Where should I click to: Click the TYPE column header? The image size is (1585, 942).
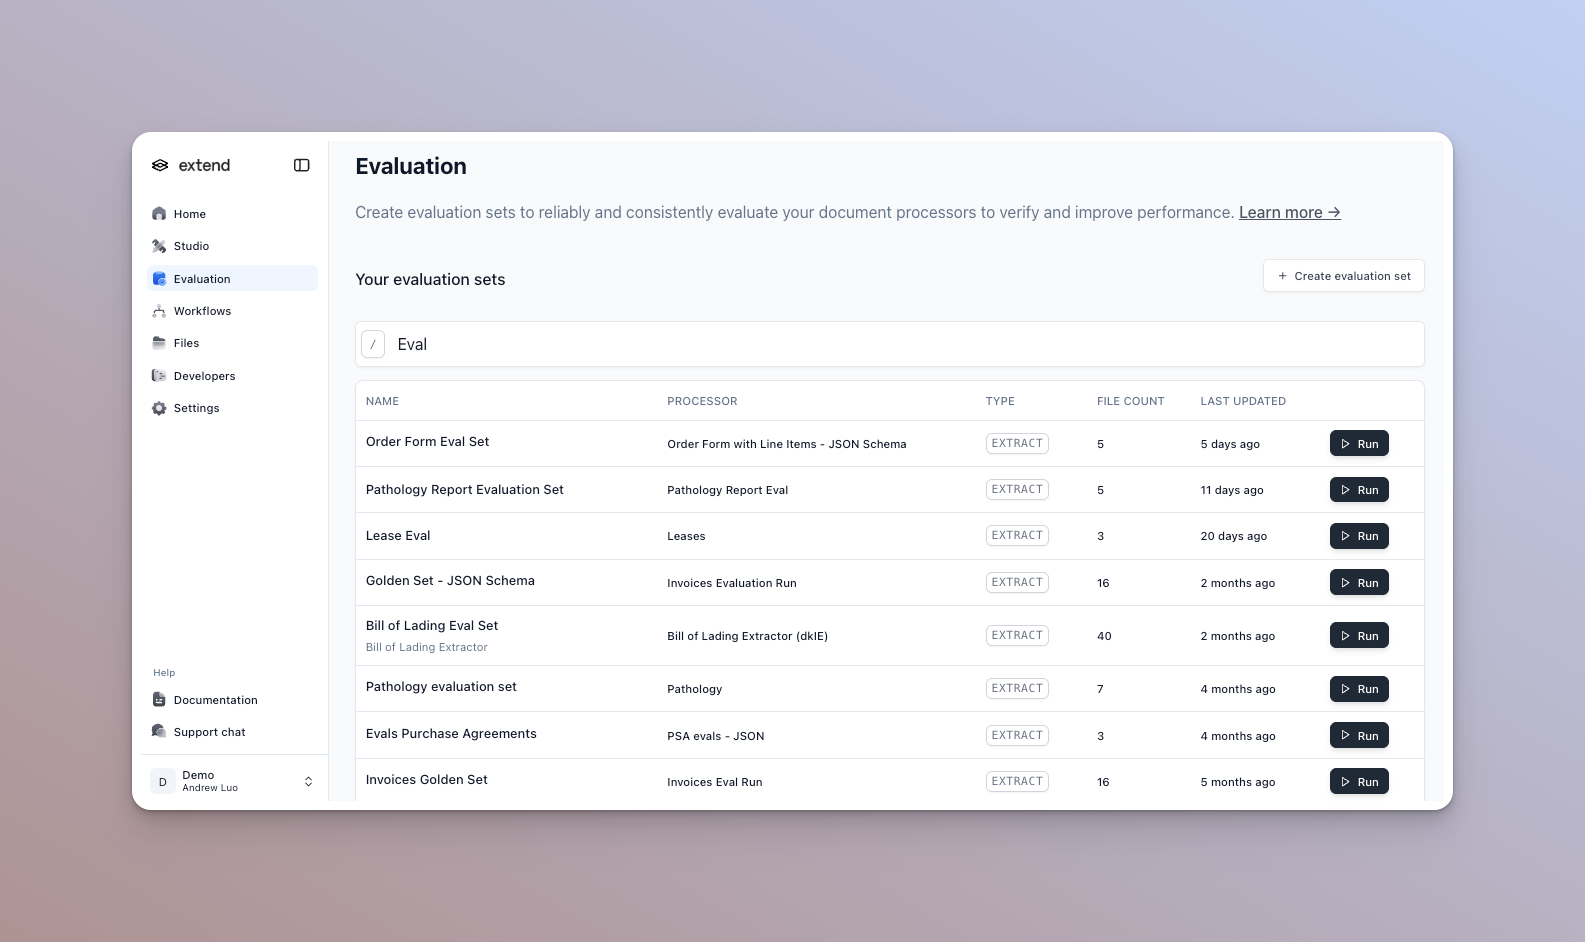(x=1000, y=401)
